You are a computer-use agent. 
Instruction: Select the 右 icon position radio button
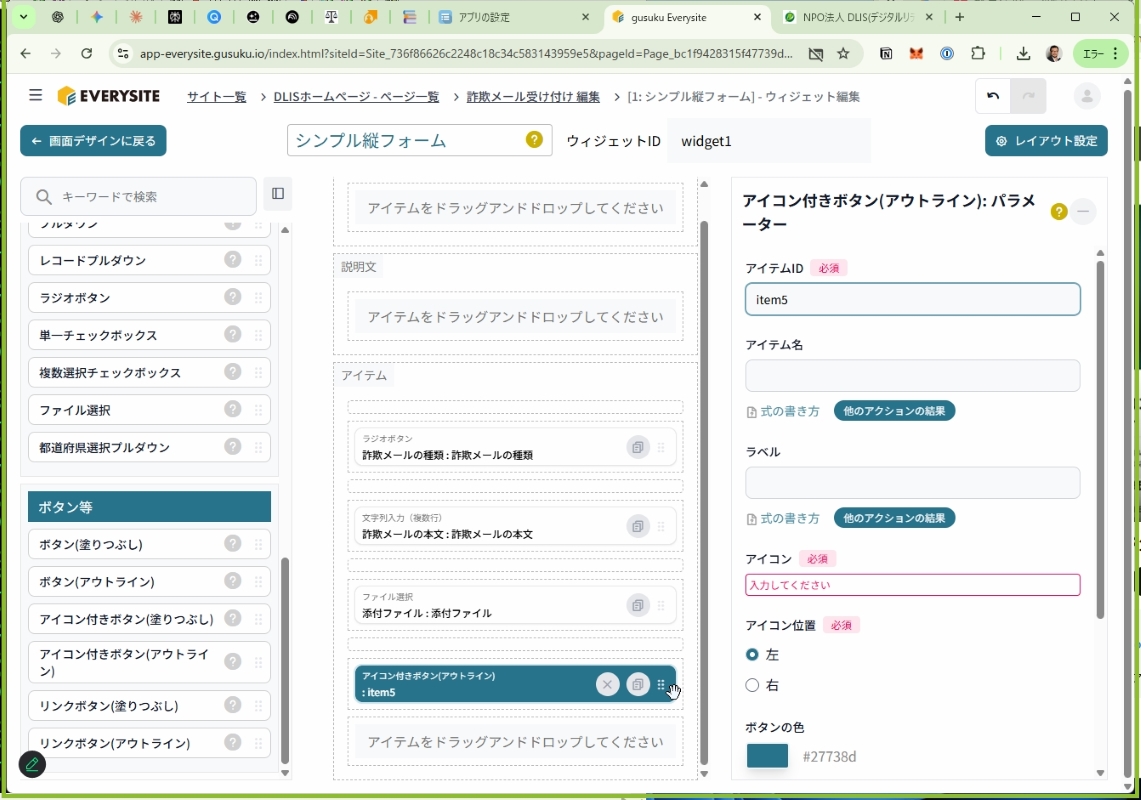pos(753,686)
